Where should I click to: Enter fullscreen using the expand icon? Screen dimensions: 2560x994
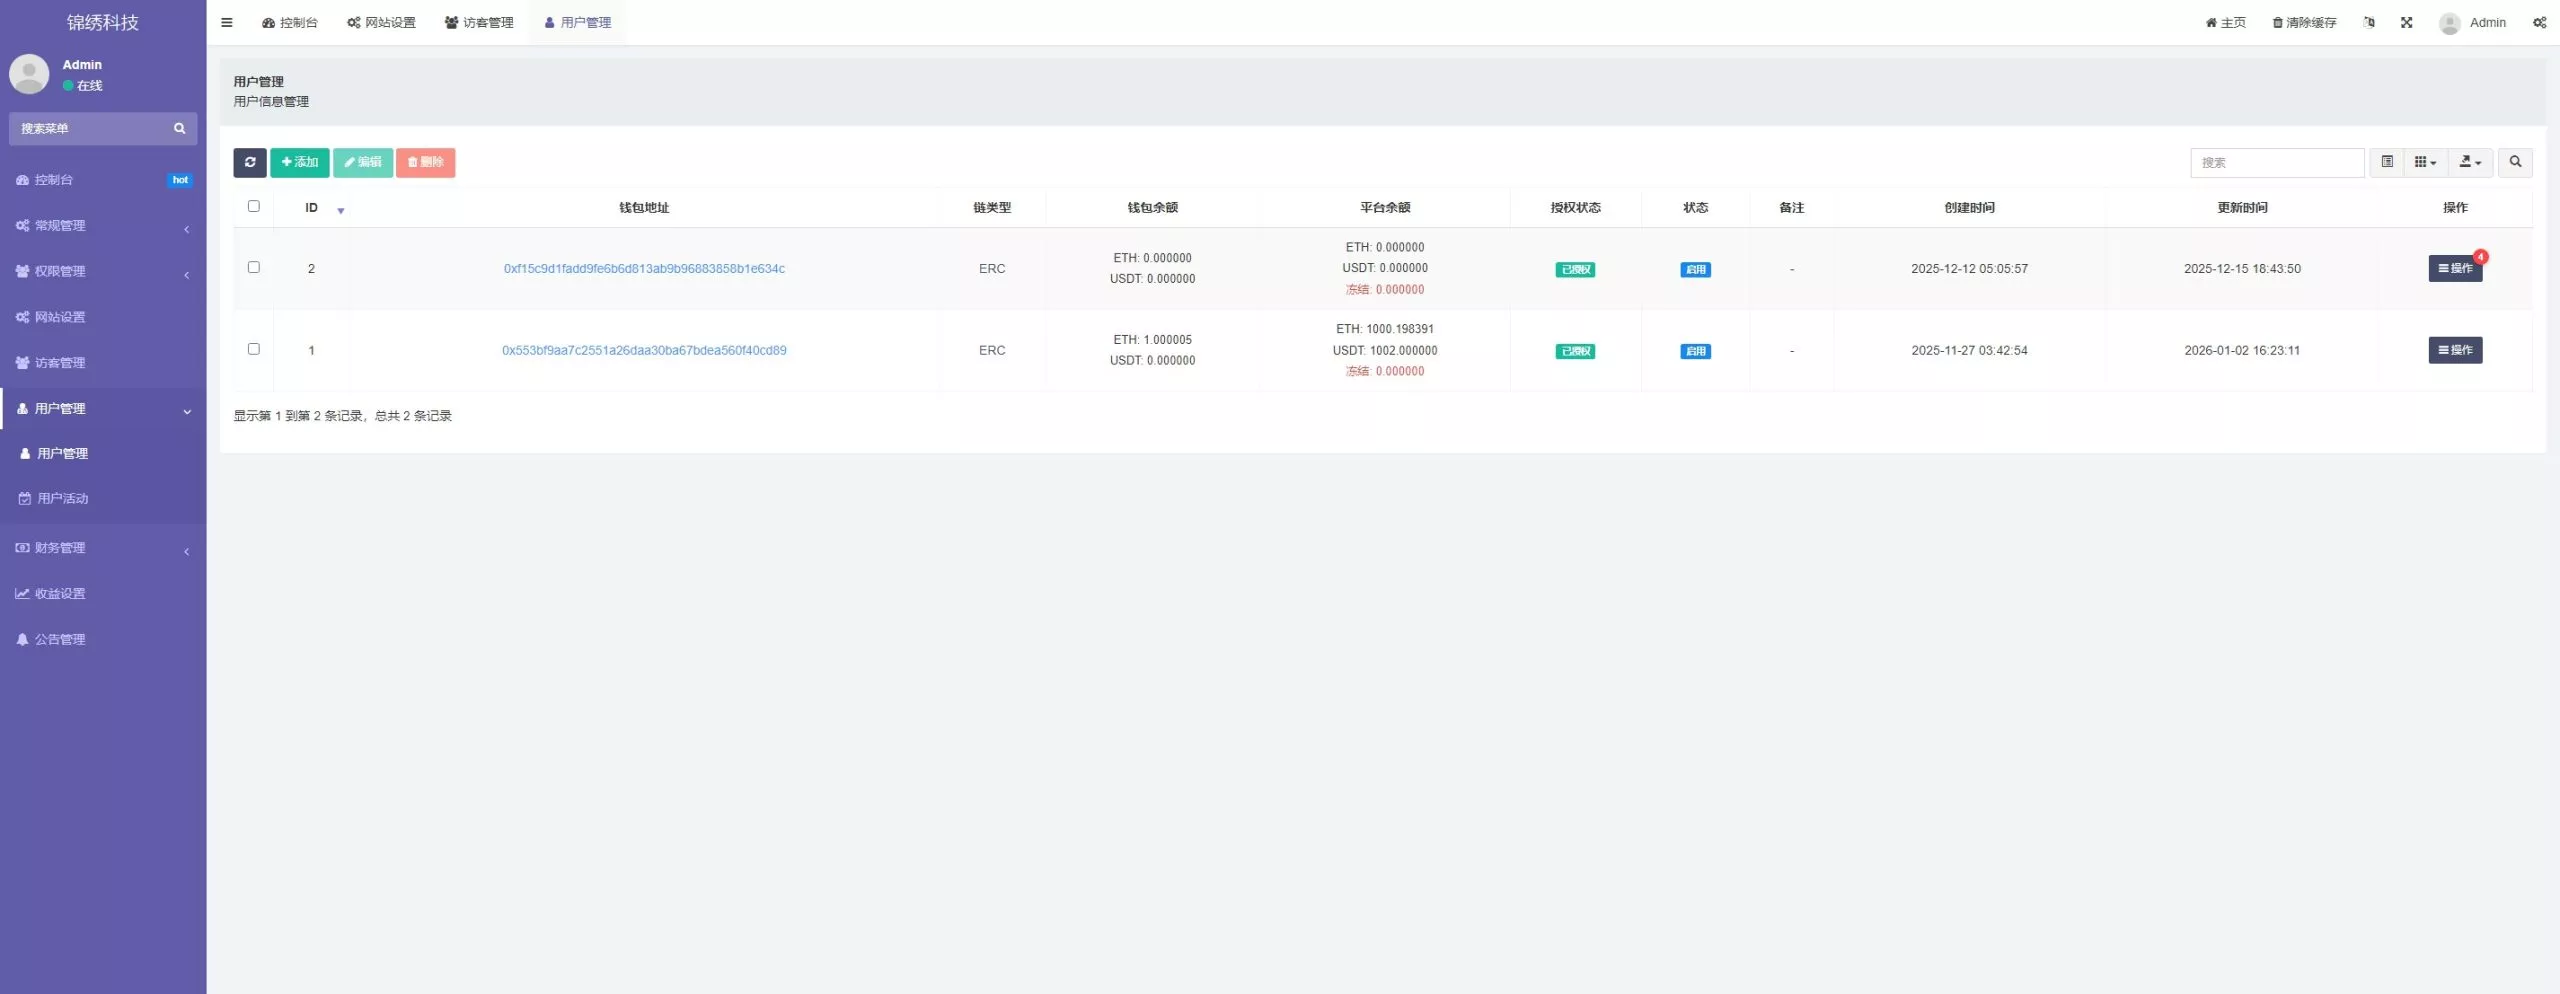point(2406,22)
